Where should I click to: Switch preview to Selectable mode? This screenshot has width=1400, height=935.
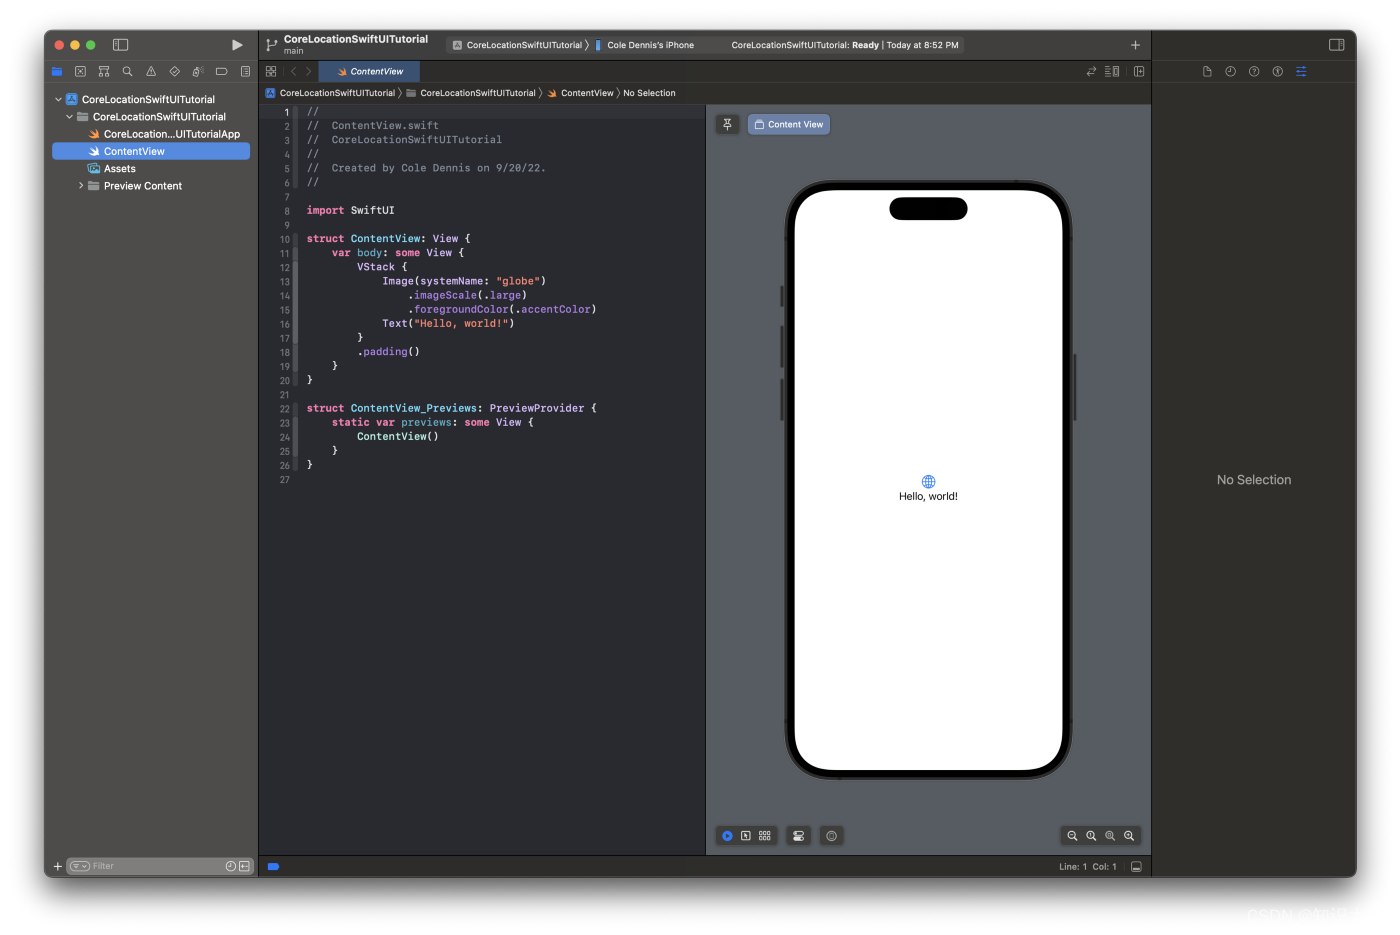745,836
